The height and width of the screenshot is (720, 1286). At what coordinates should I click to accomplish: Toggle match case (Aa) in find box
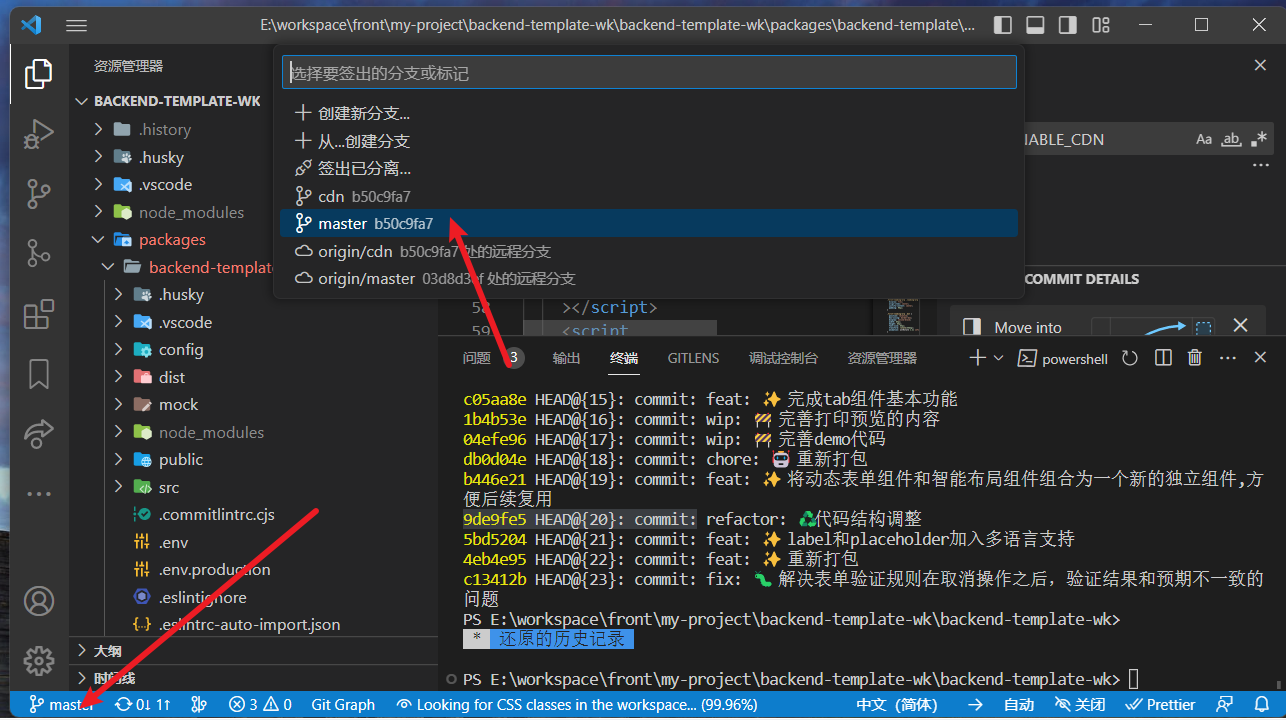pos(1204,140)
